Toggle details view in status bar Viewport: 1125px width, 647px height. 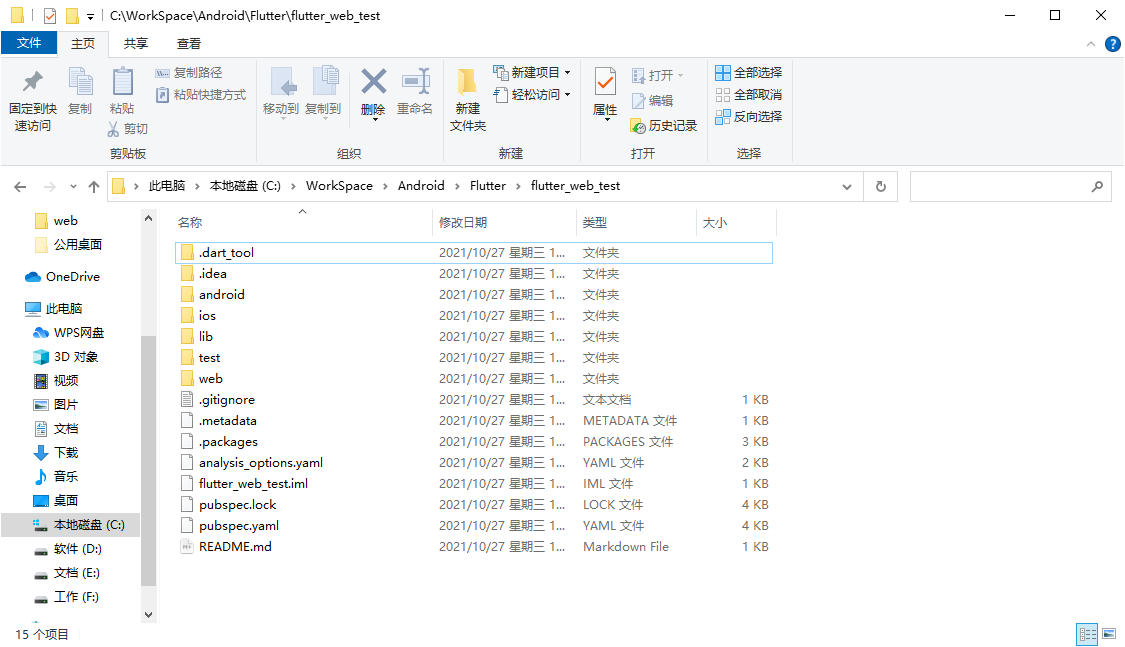(x=1087, y=634)
